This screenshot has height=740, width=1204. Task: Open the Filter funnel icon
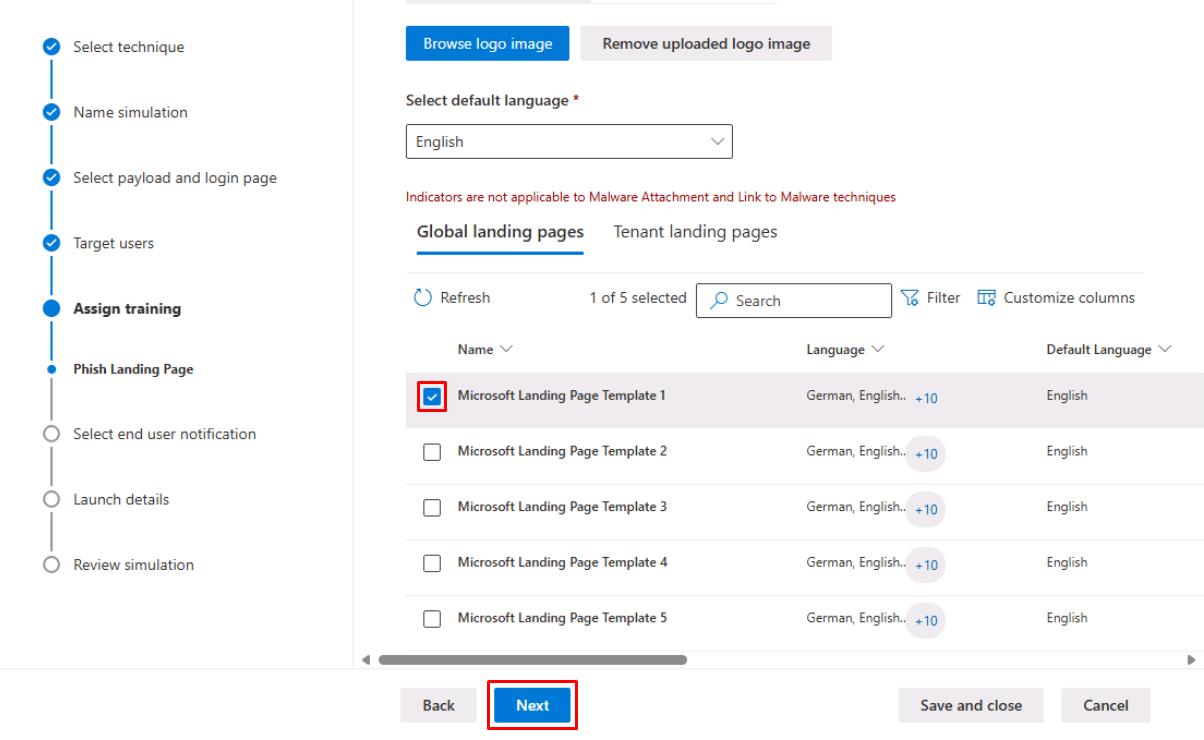(909, 298)
